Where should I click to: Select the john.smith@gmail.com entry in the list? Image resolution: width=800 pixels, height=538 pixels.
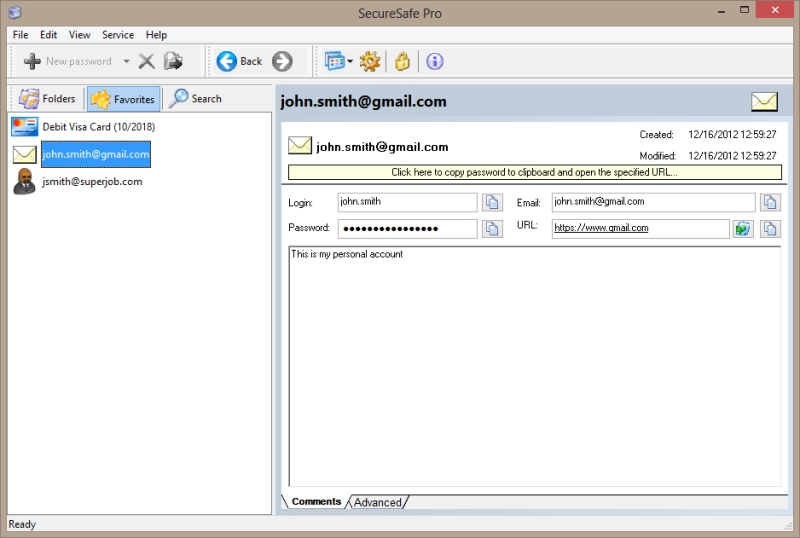96,154
